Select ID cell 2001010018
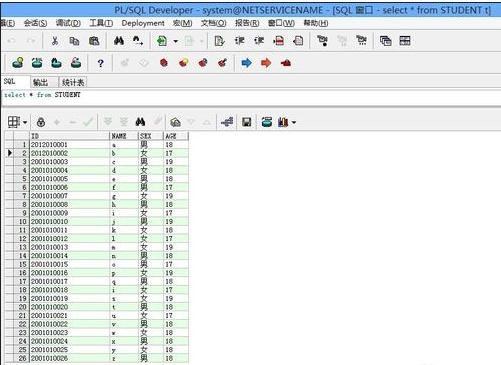 (70, 290)
